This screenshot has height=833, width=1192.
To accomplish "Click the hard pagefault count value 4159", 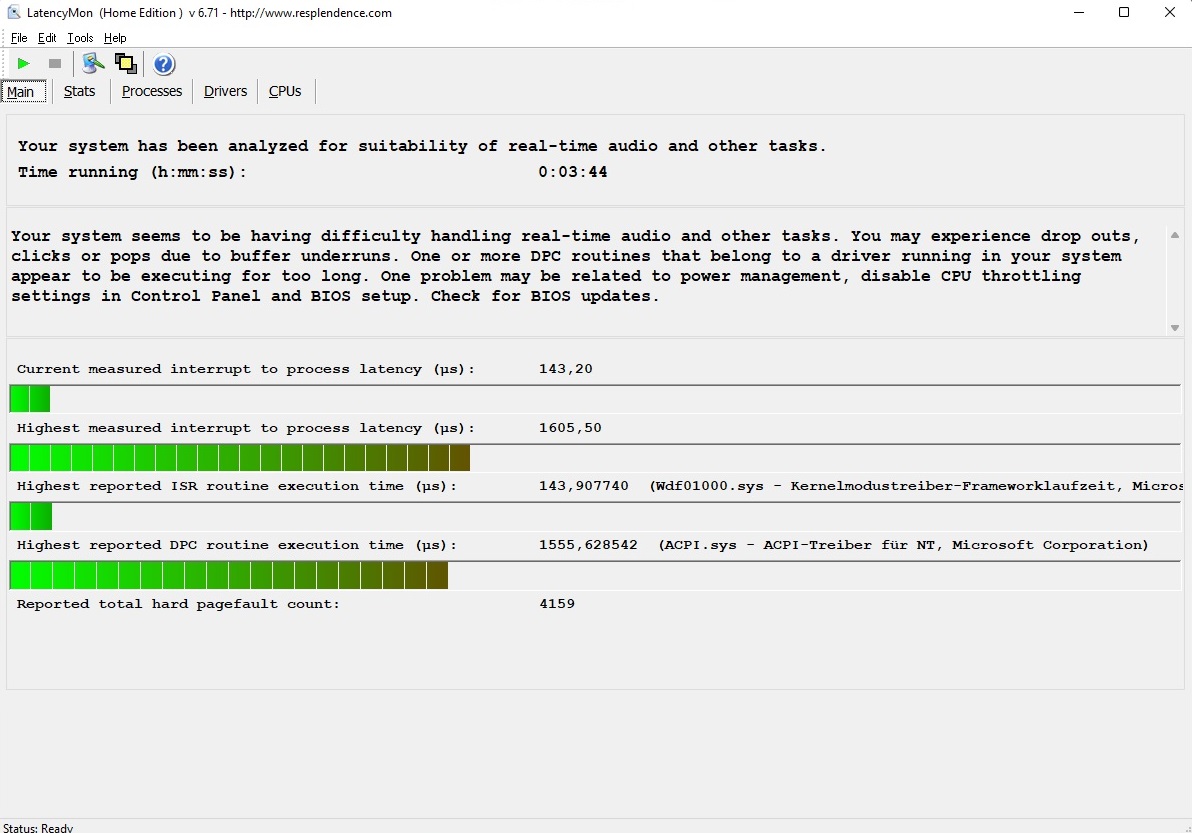I will pos(556,603).
